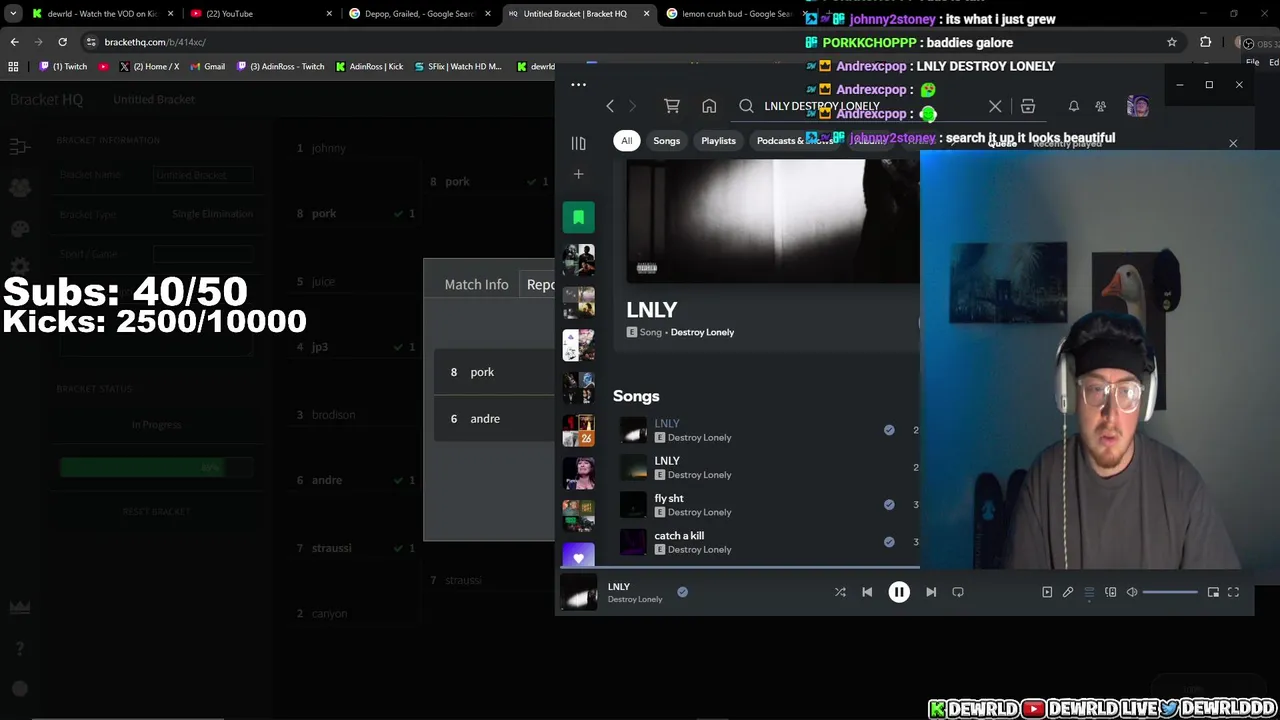This screenshot has height=720, width=1280.
Task: Open the Home / X bookmark
Action: pos(149,67)
